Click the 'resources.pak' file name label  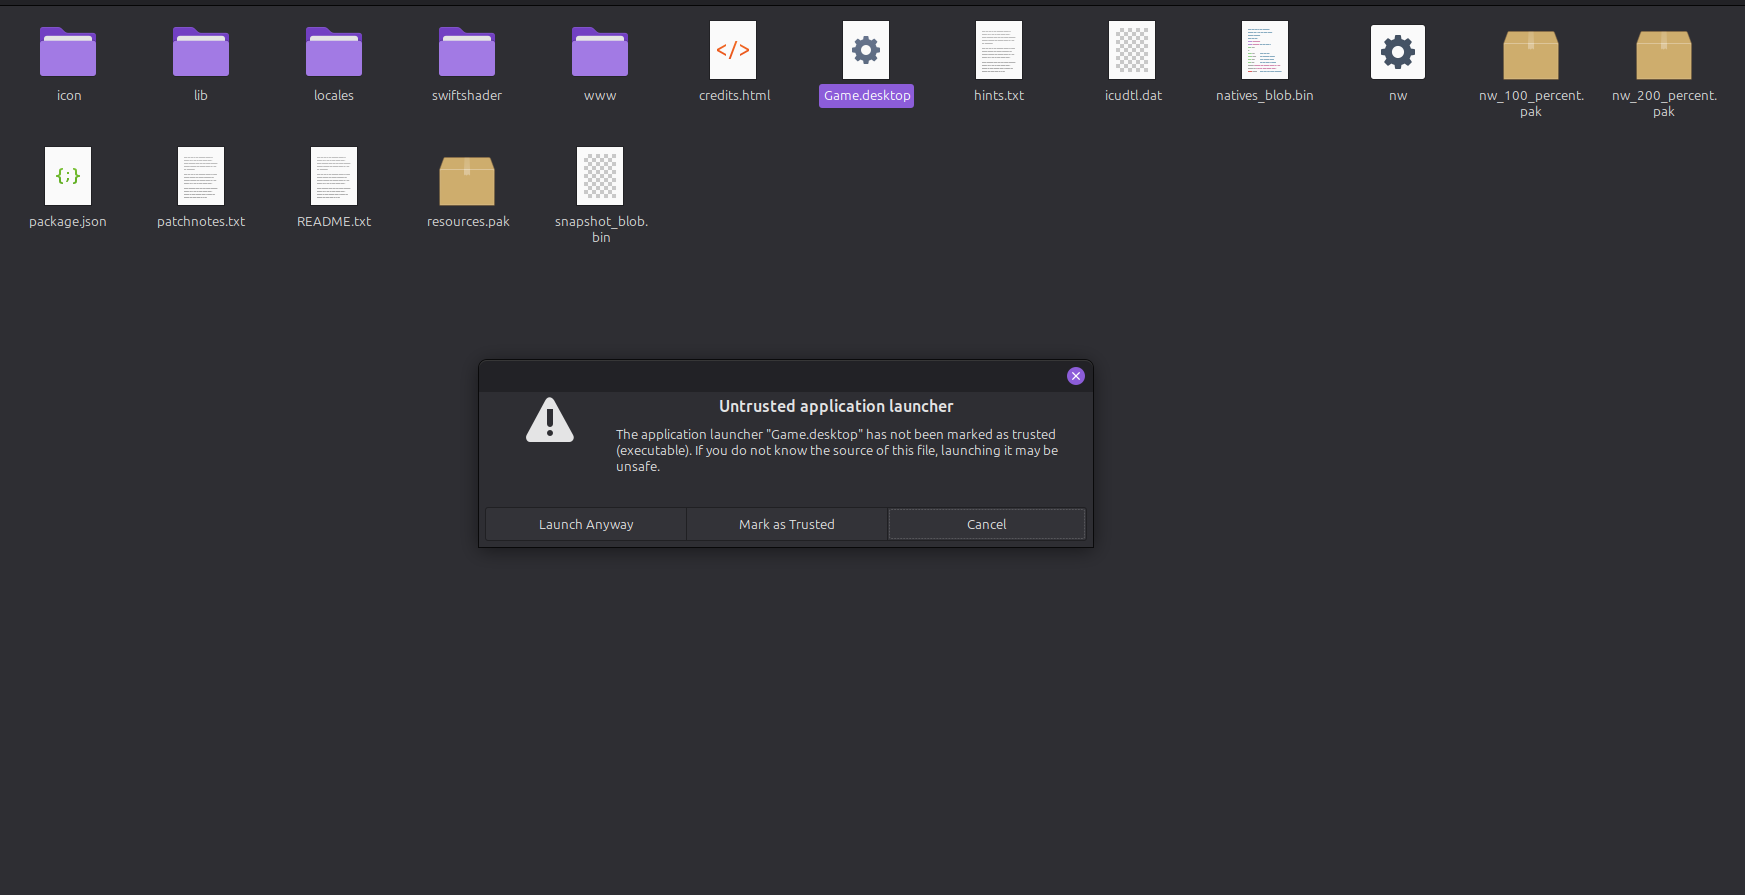click(468, 222)
